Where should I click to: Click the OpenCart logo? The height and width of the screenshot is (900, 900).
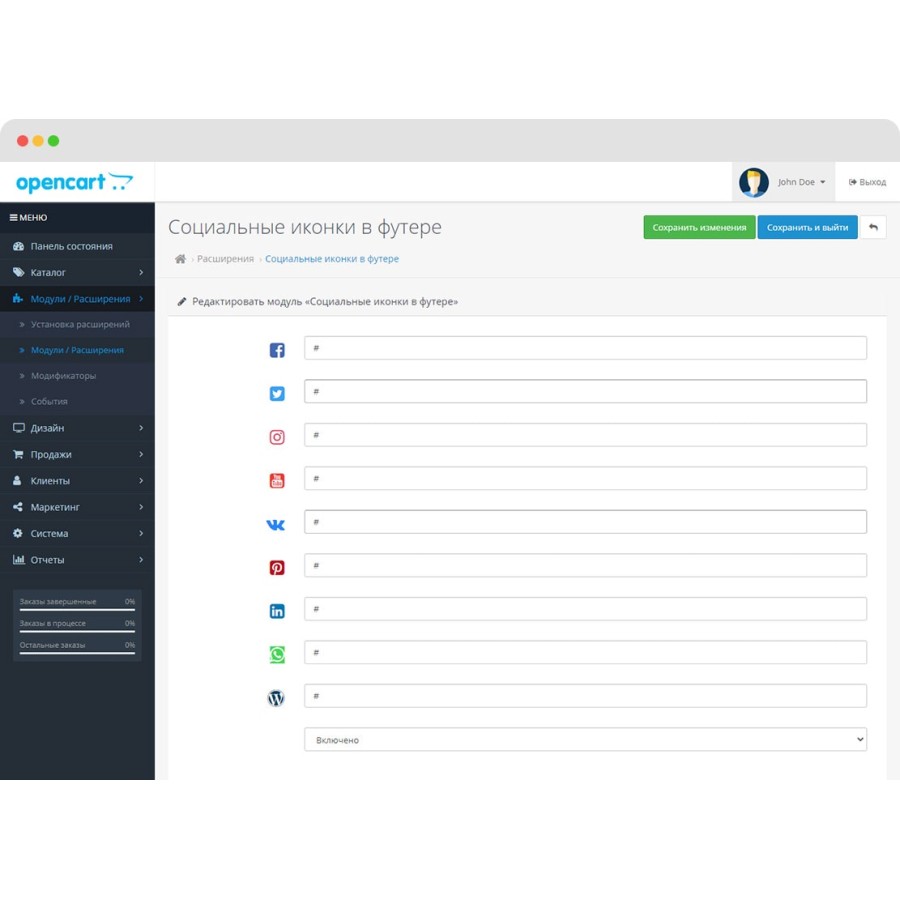[x=75, y=183]
